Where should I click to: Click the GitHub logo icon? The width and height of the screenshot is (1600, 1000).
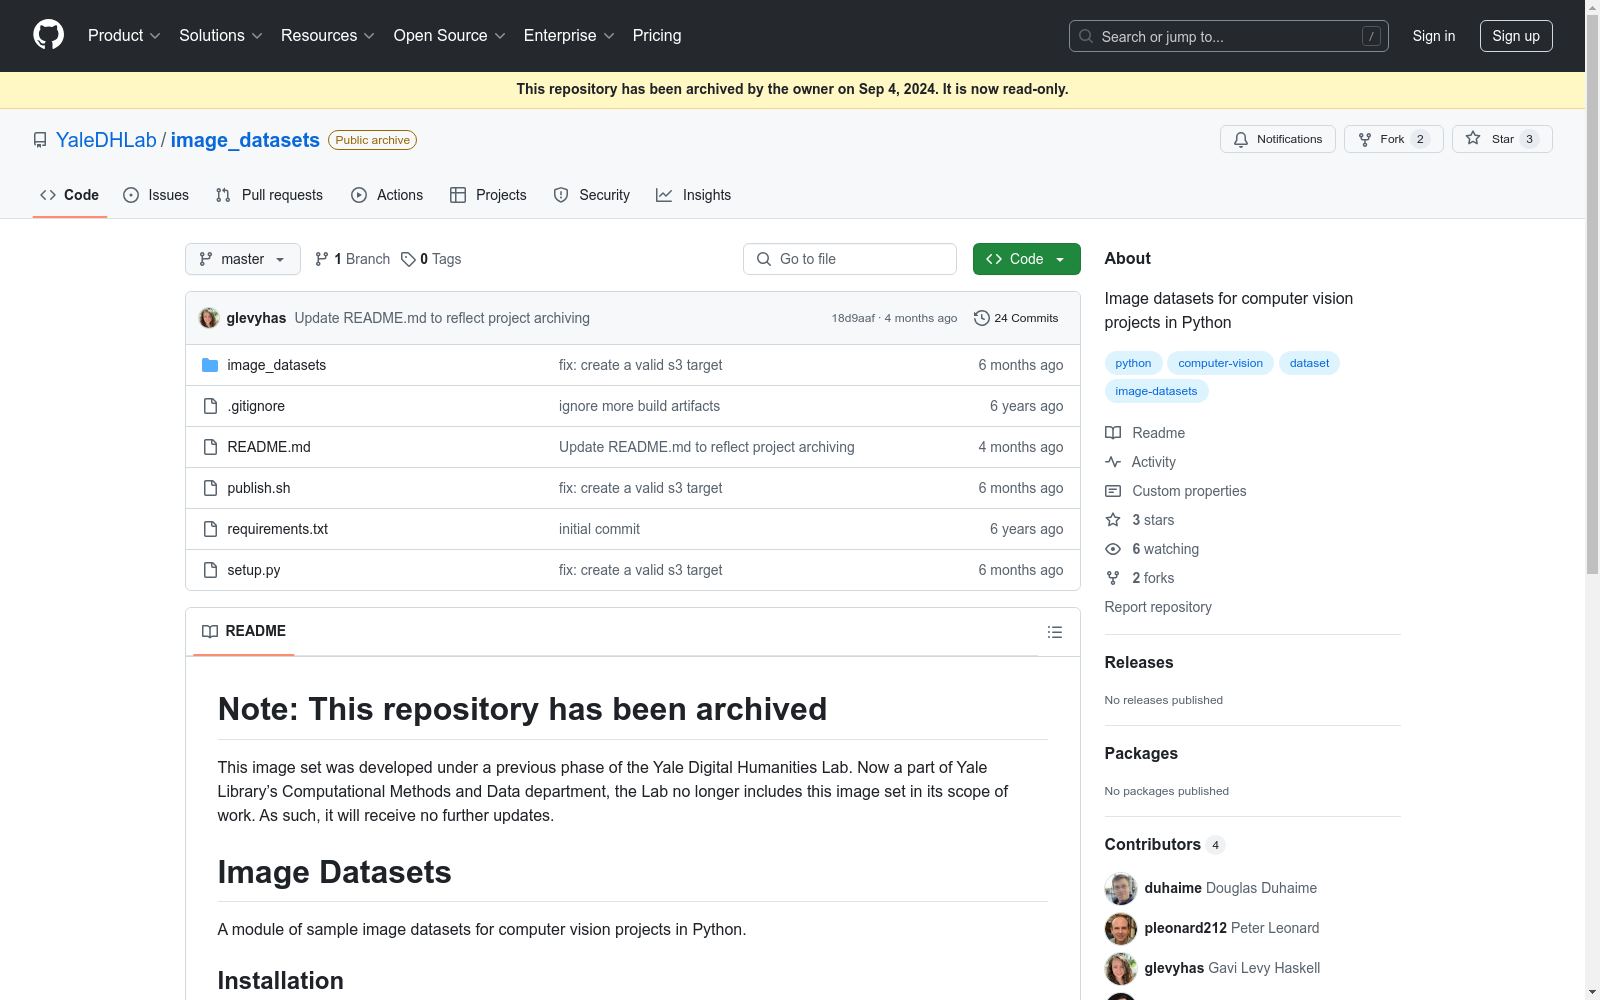coord(48,35)
